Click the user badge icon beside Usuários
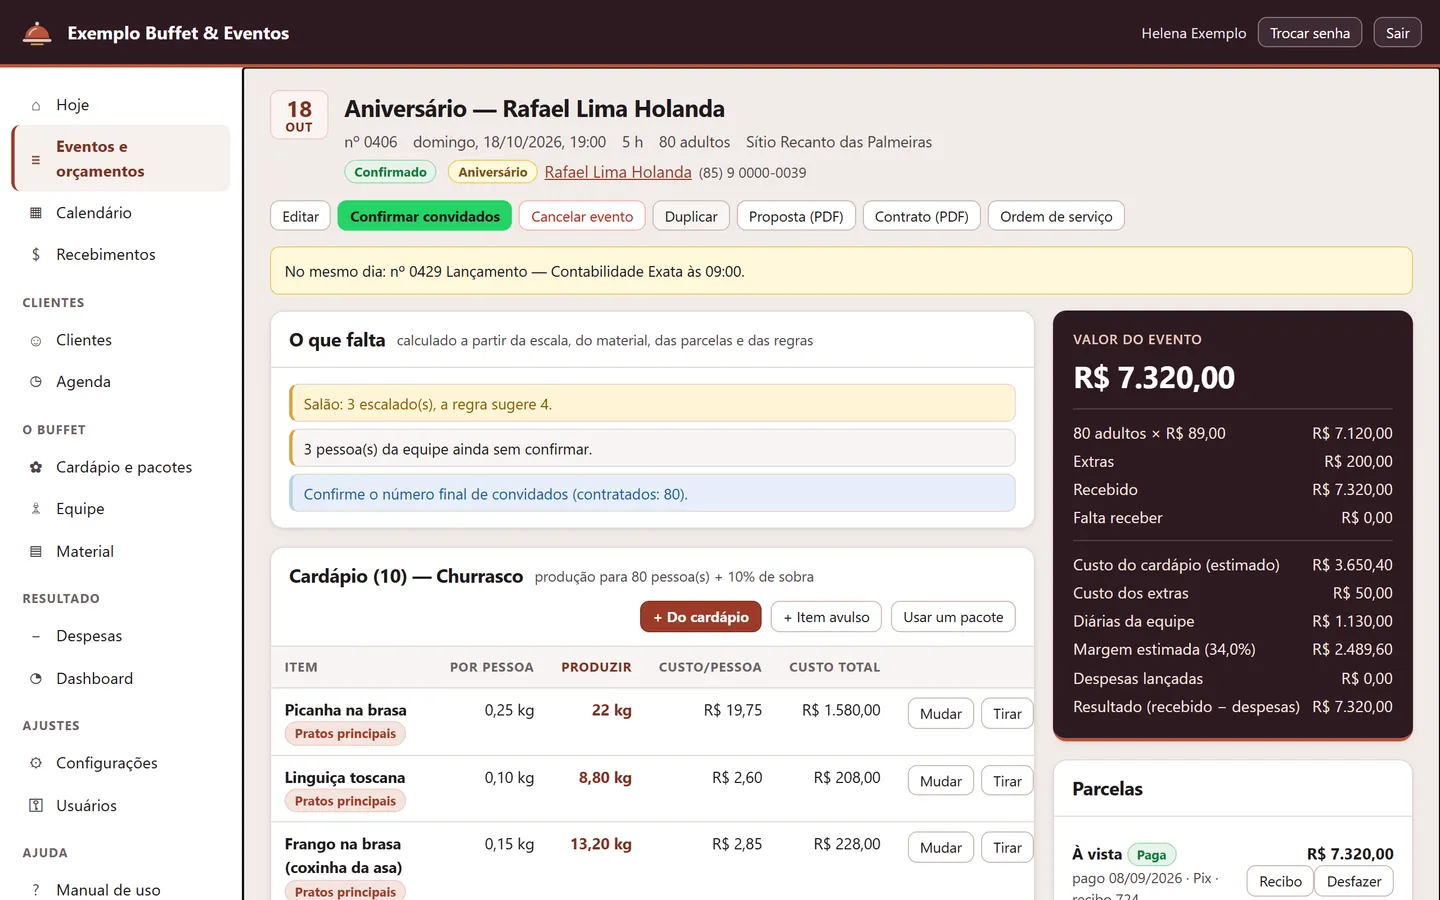This screenshot has height=900, width=1440. [36, 805]
